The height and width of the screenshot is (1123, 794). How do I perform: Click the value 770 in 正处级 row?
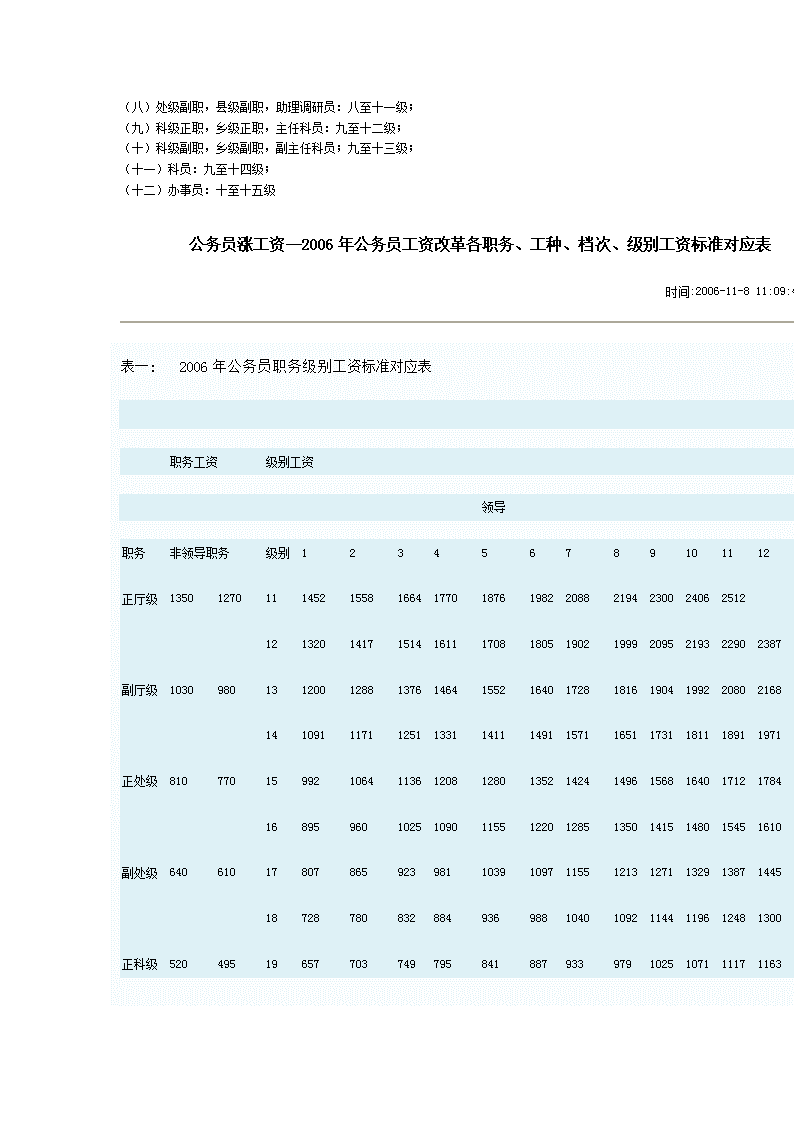(226, 781)
